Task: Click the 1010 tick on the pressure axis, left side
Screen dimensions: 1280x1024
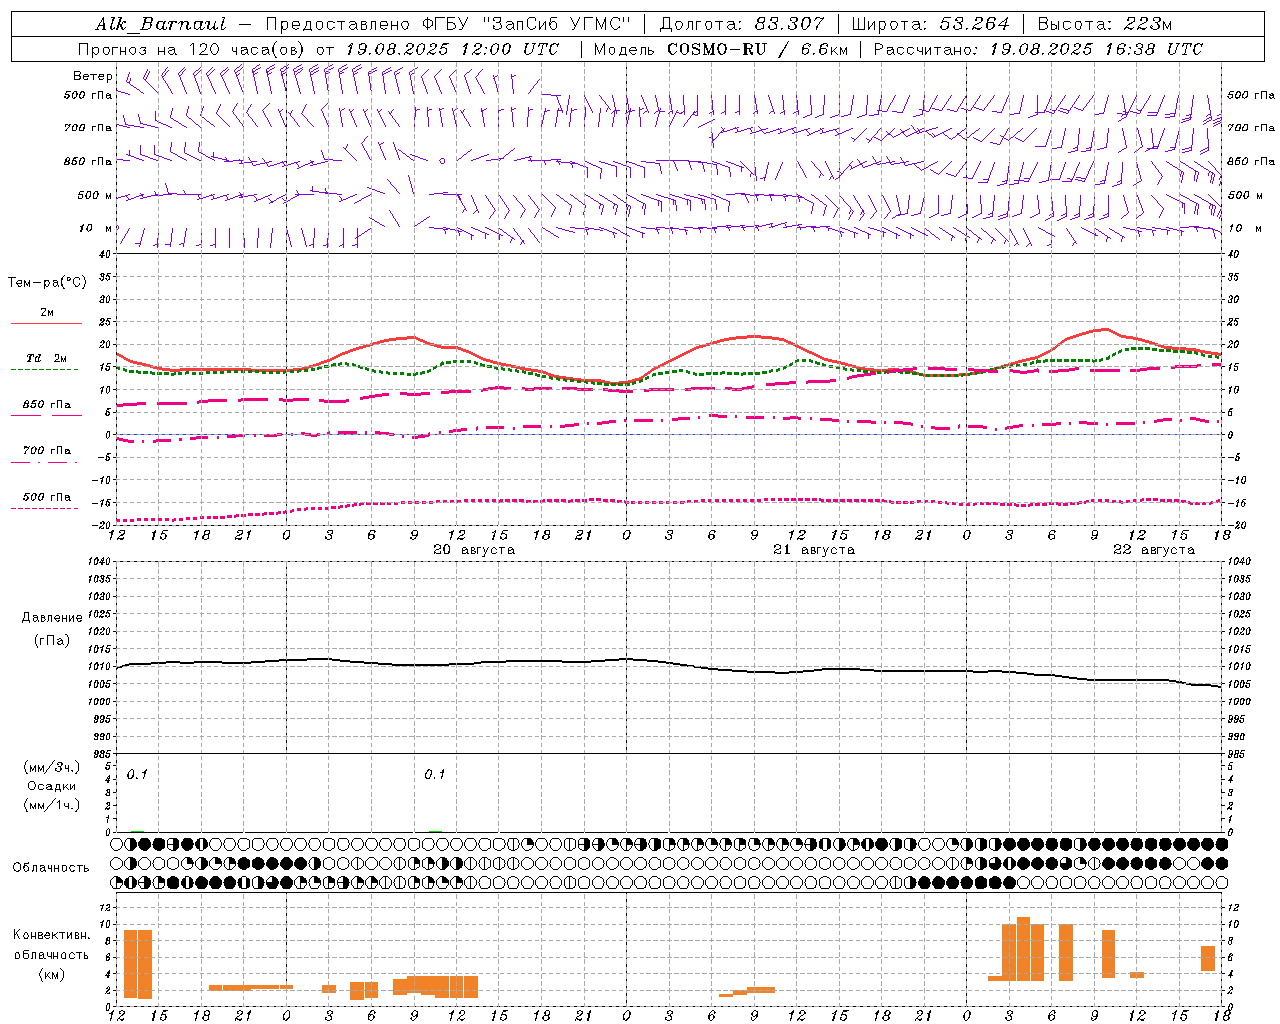Action: click(101, 666)
